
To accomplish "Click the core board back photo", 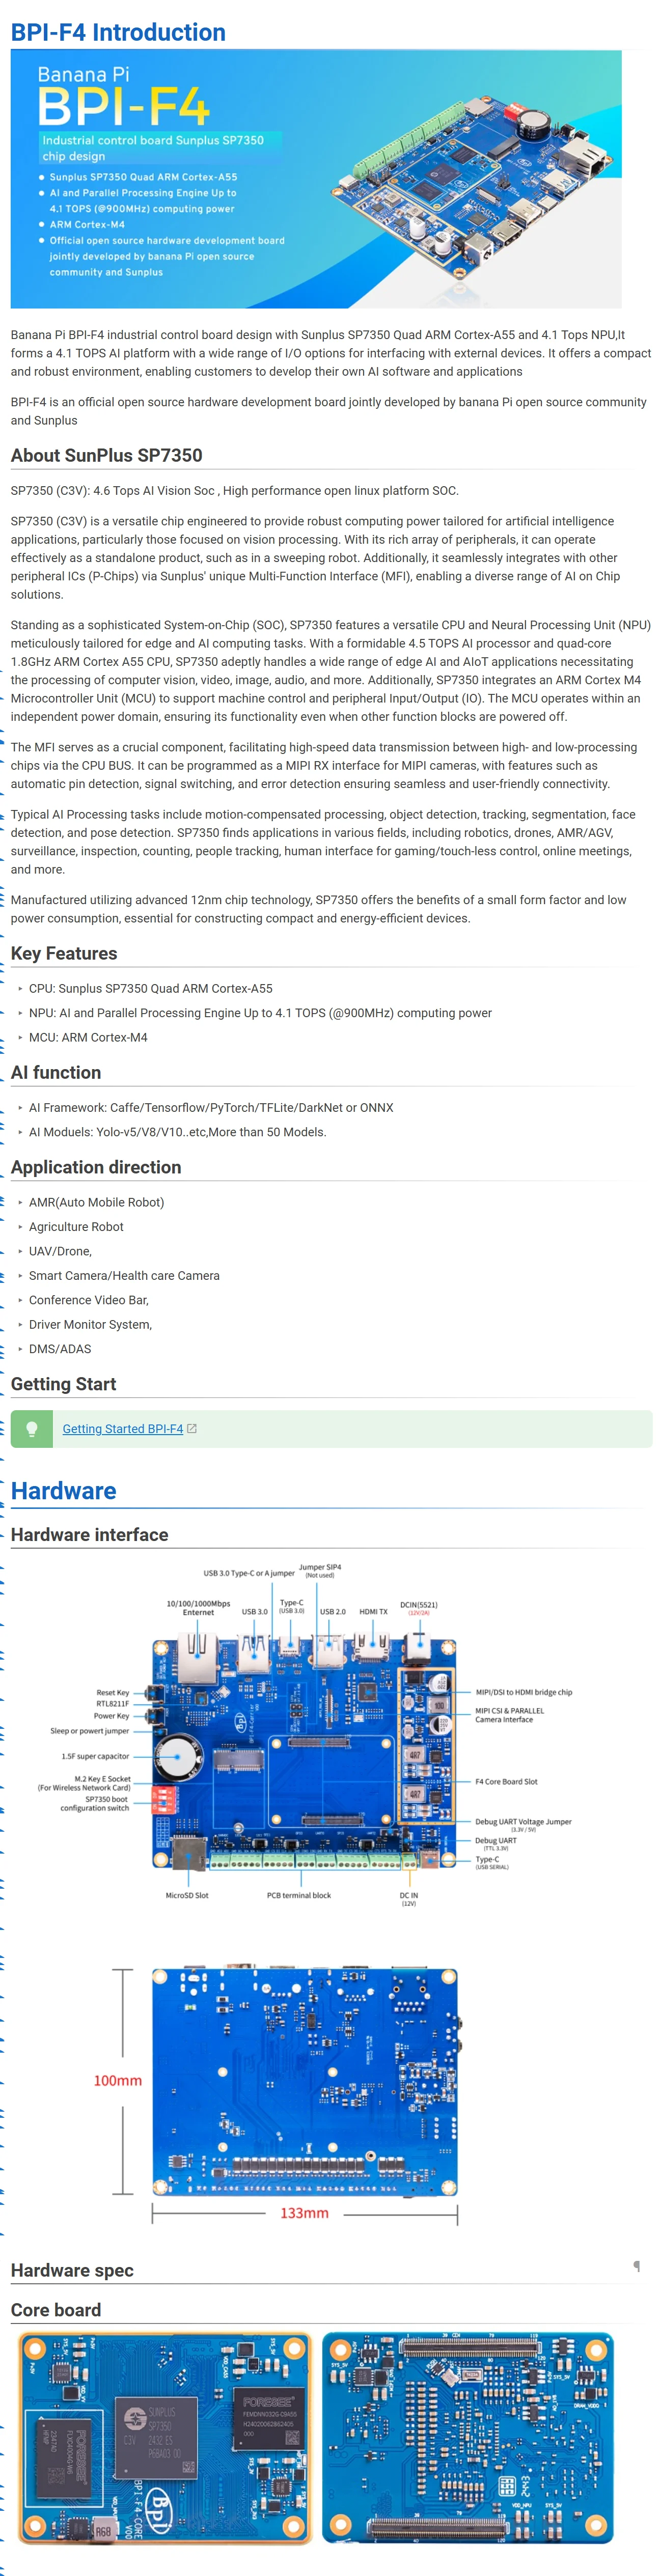I will 467,2436.
